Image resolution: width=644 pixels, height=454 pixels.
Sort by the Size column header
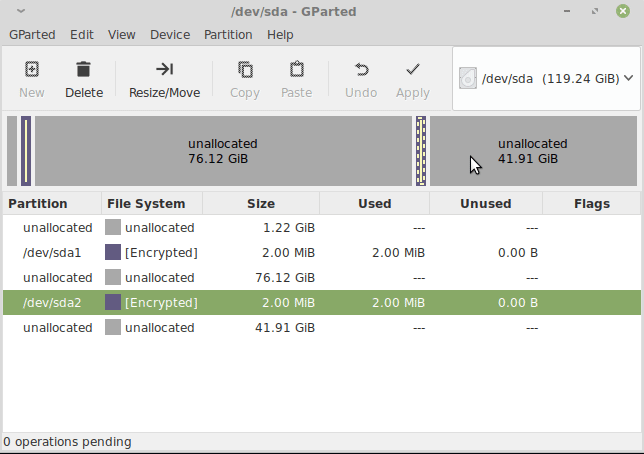point(261,203)
